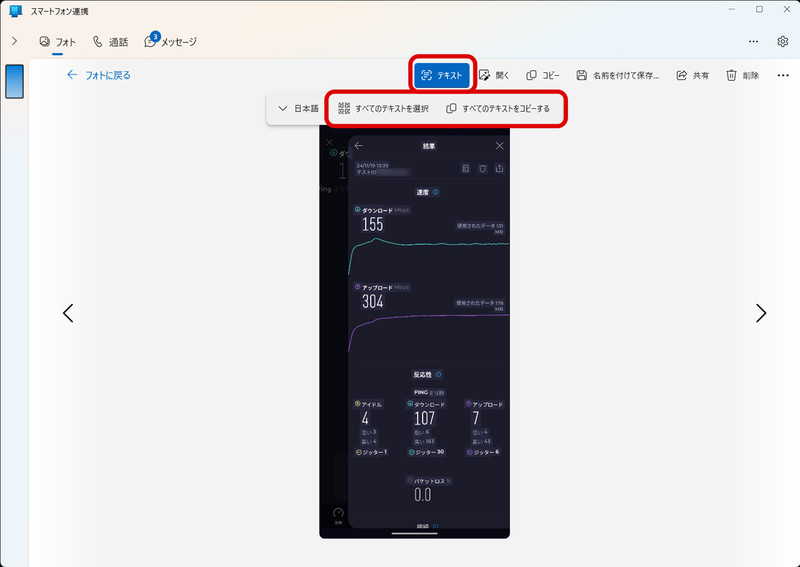
Task: Click the download value 155 in photo
Action: pos(372,224)
